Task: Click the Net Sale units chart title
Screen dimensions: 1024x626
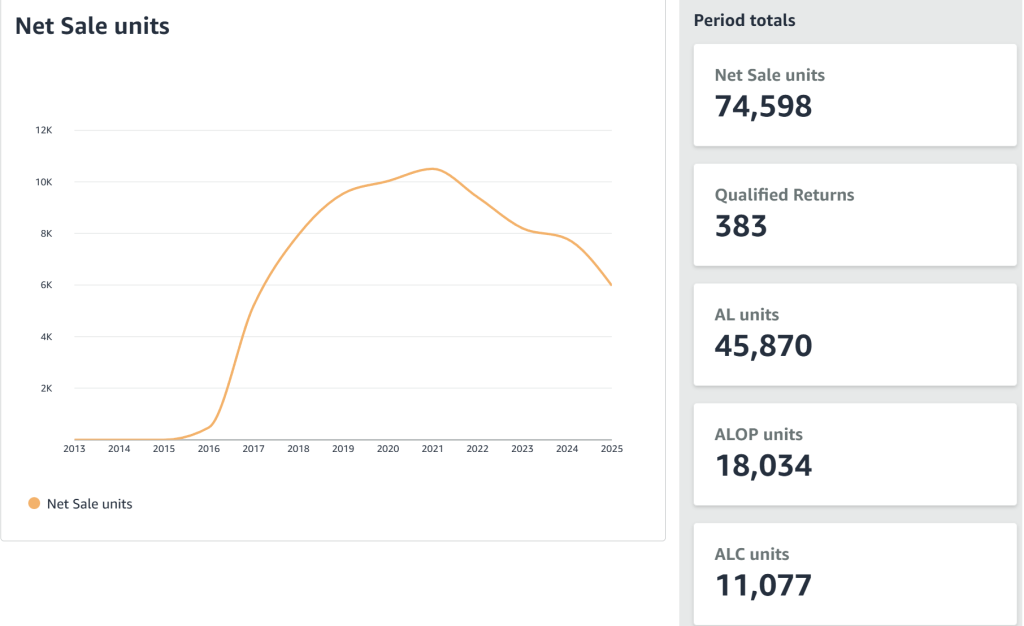Action: (x=92, y=27)
